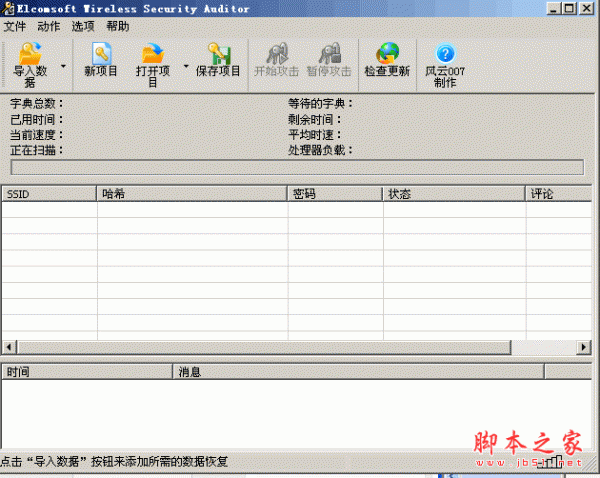600x478 pixels.
Task: Click the horizontal scrollbar left arrow
Action: (9, 347)
